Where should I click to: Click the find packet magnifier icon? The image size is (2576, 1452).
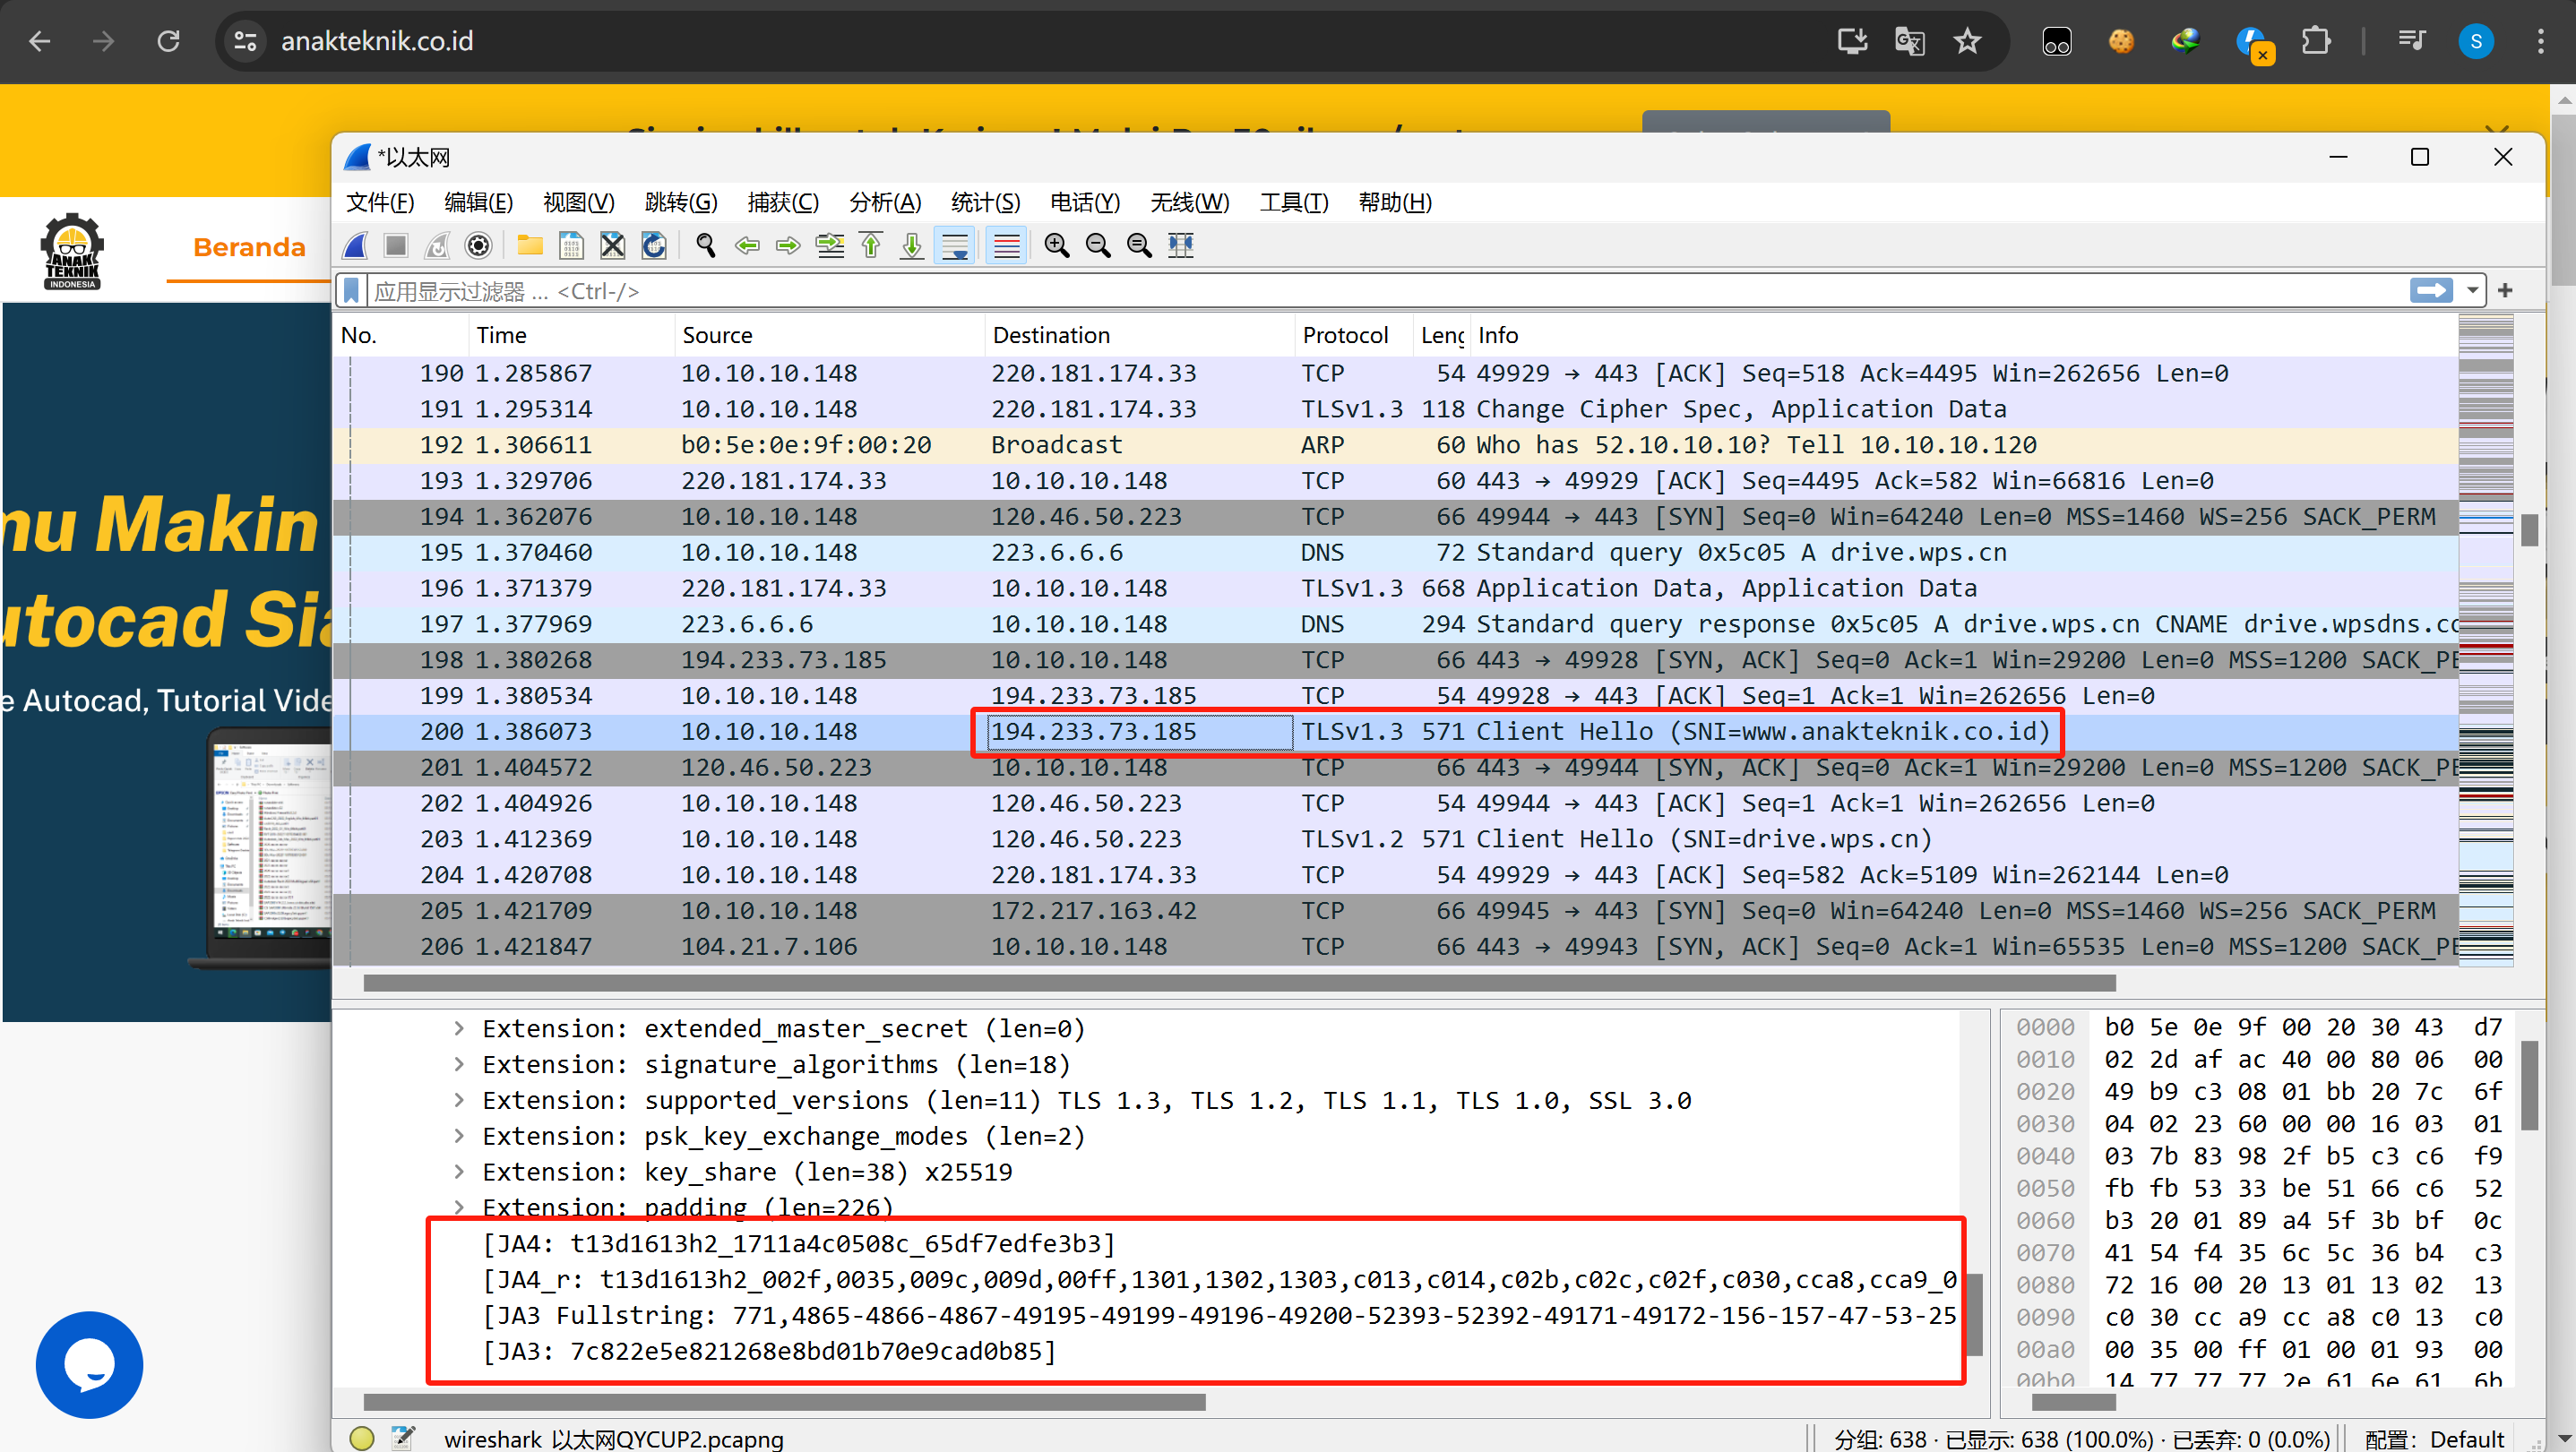pyautogui.click(x=706, y=245)
